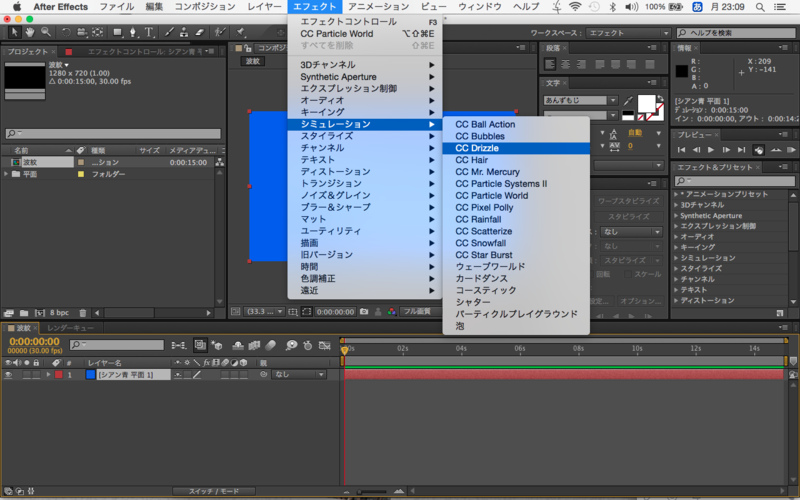Click the white fill color swatch in Character panel

(646, 104)
